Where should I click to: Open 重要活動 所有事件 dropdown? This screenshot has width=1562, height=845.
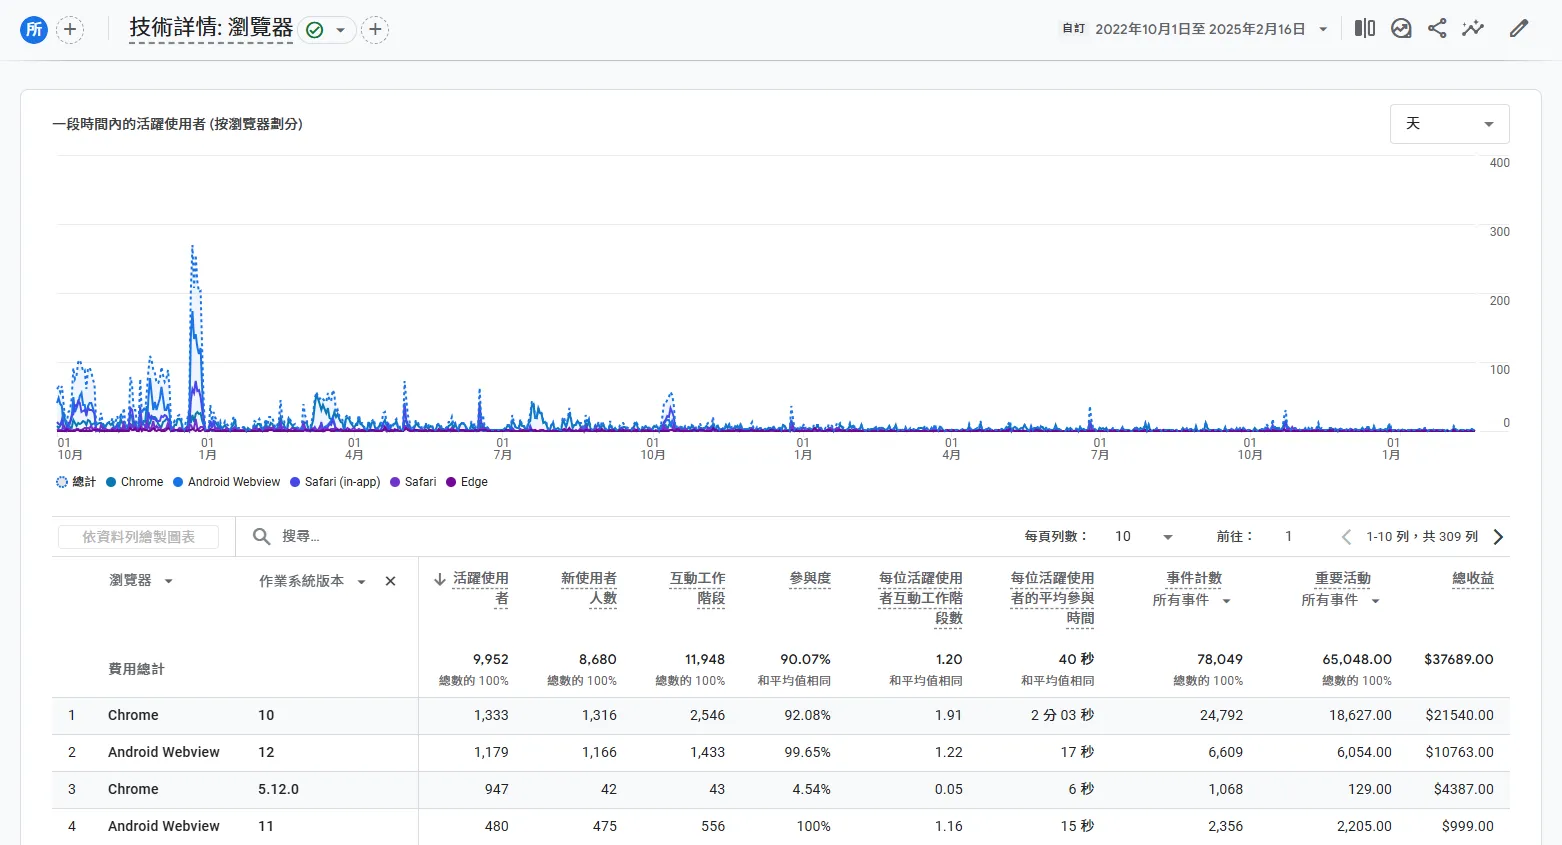coord(1341,600)
